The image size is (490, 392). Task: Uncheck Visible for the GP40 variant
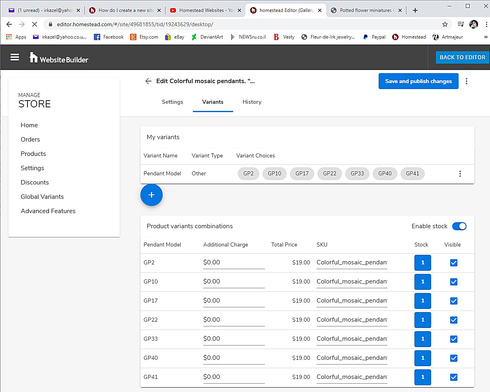453,358
